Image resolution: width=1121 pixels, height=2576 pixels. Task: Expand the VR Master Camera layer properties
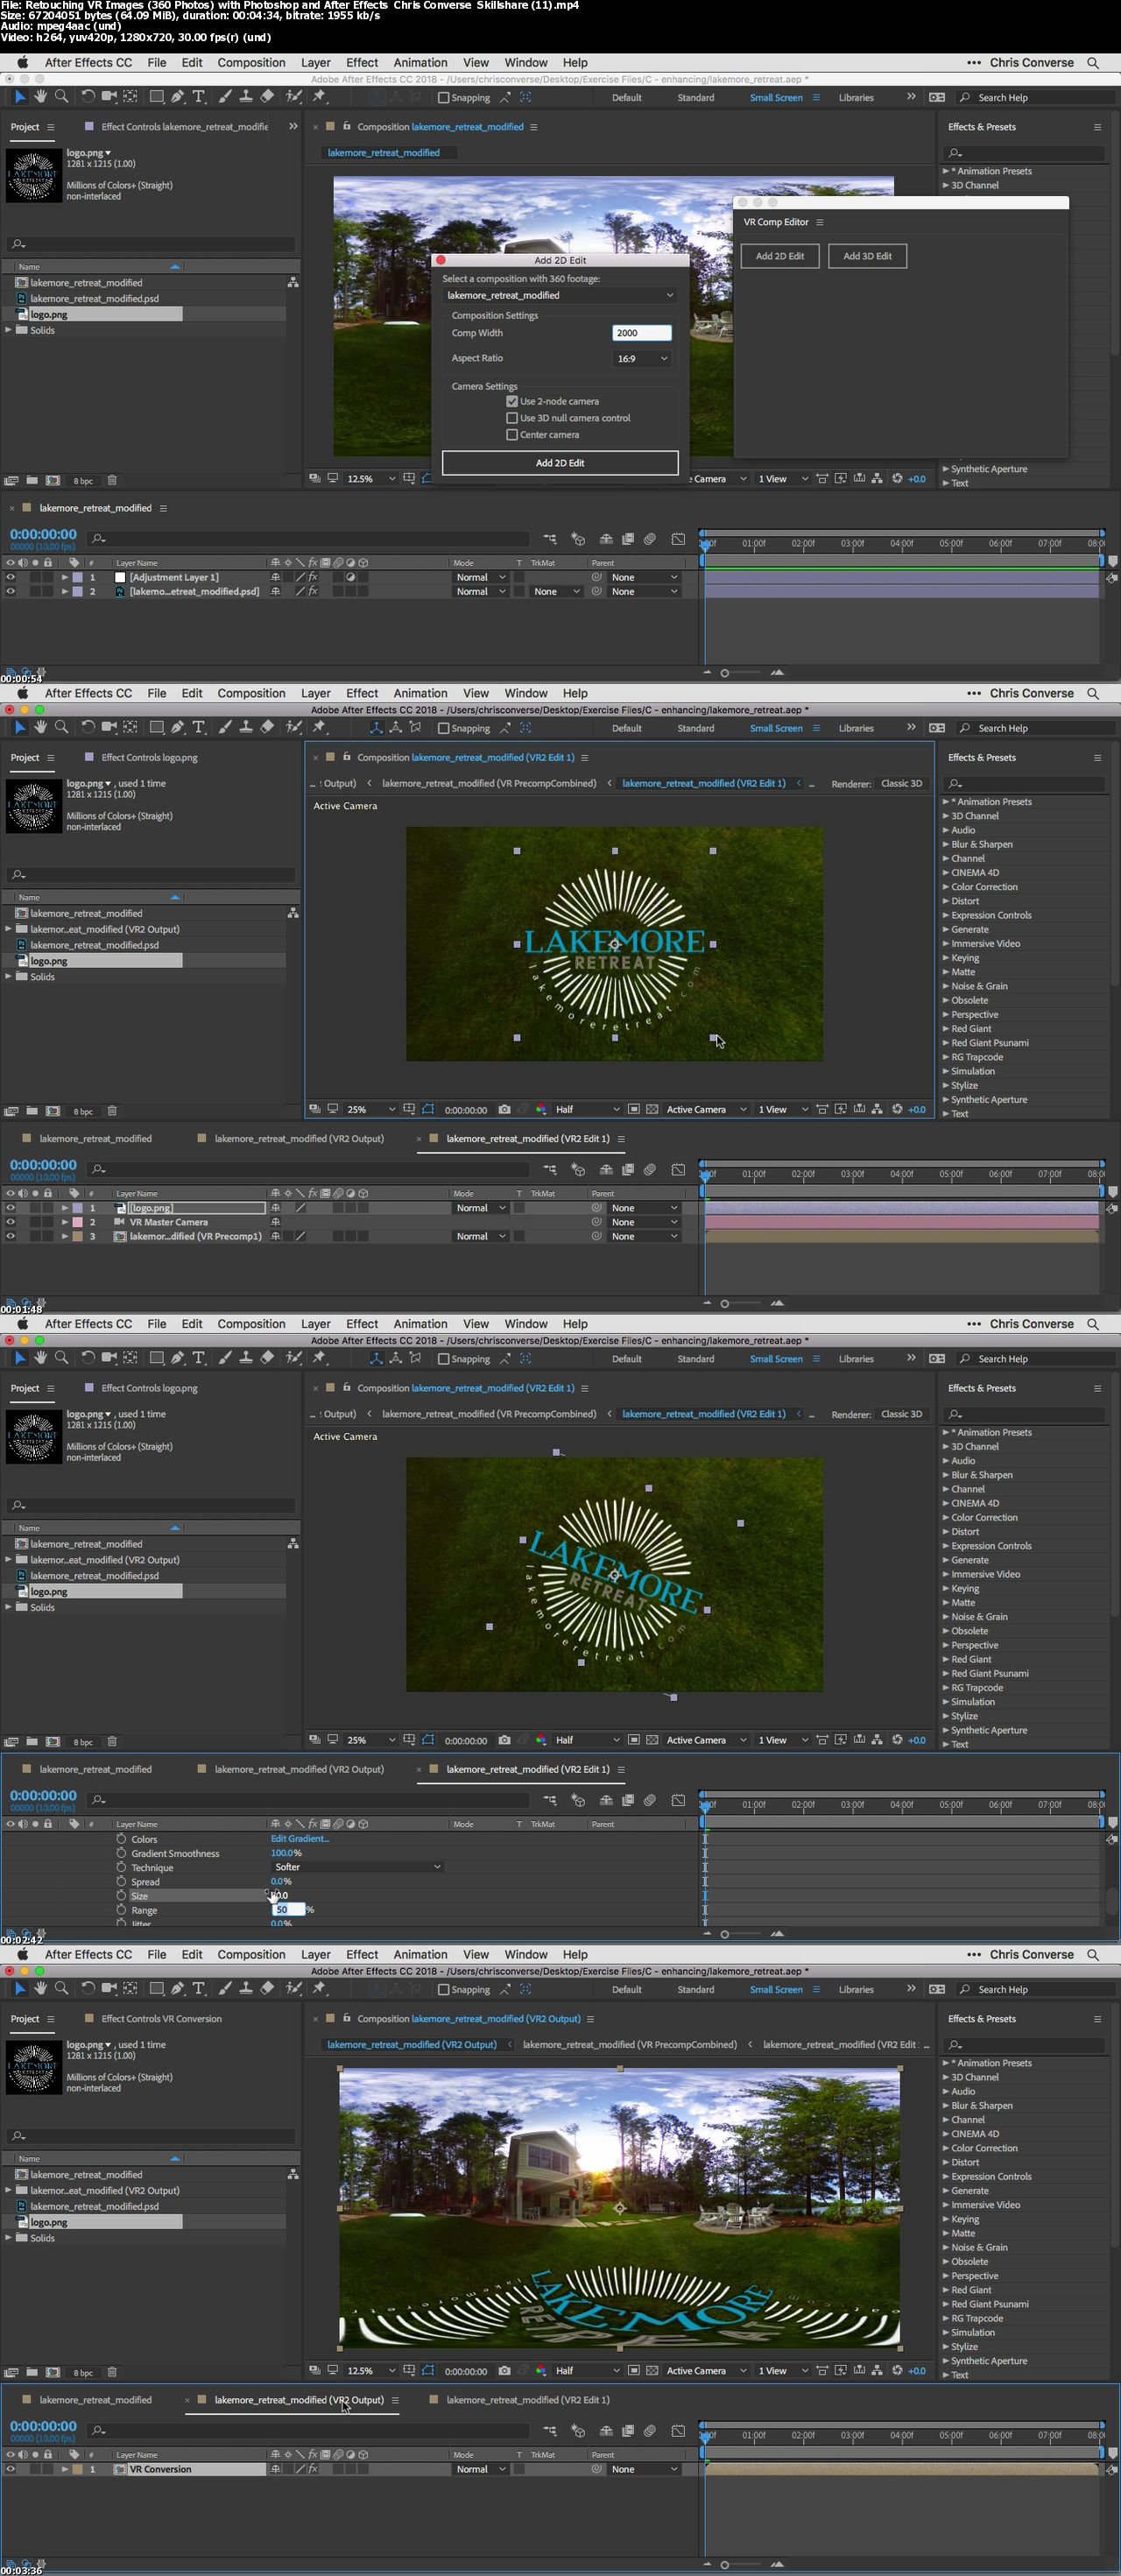coord(65,1222)
